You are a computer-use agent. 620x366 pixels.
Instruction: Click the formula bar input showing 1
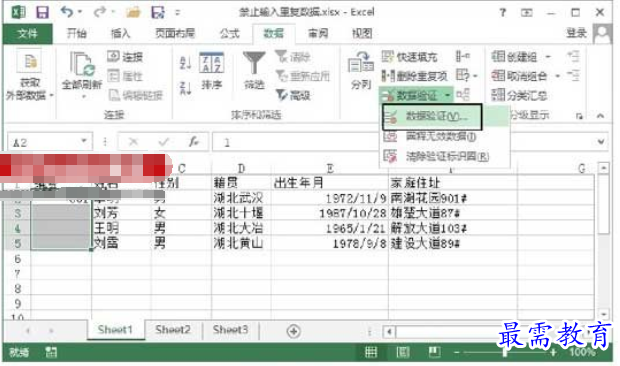pyautogui.click(x=403, y=142)
